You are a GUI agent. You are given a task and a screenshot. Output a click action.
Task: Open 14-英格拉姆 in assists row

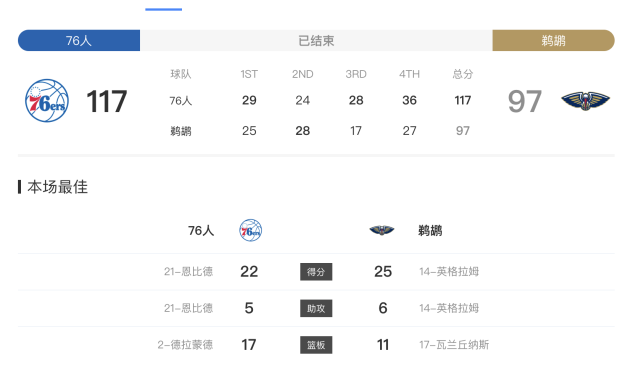point(449,308)
